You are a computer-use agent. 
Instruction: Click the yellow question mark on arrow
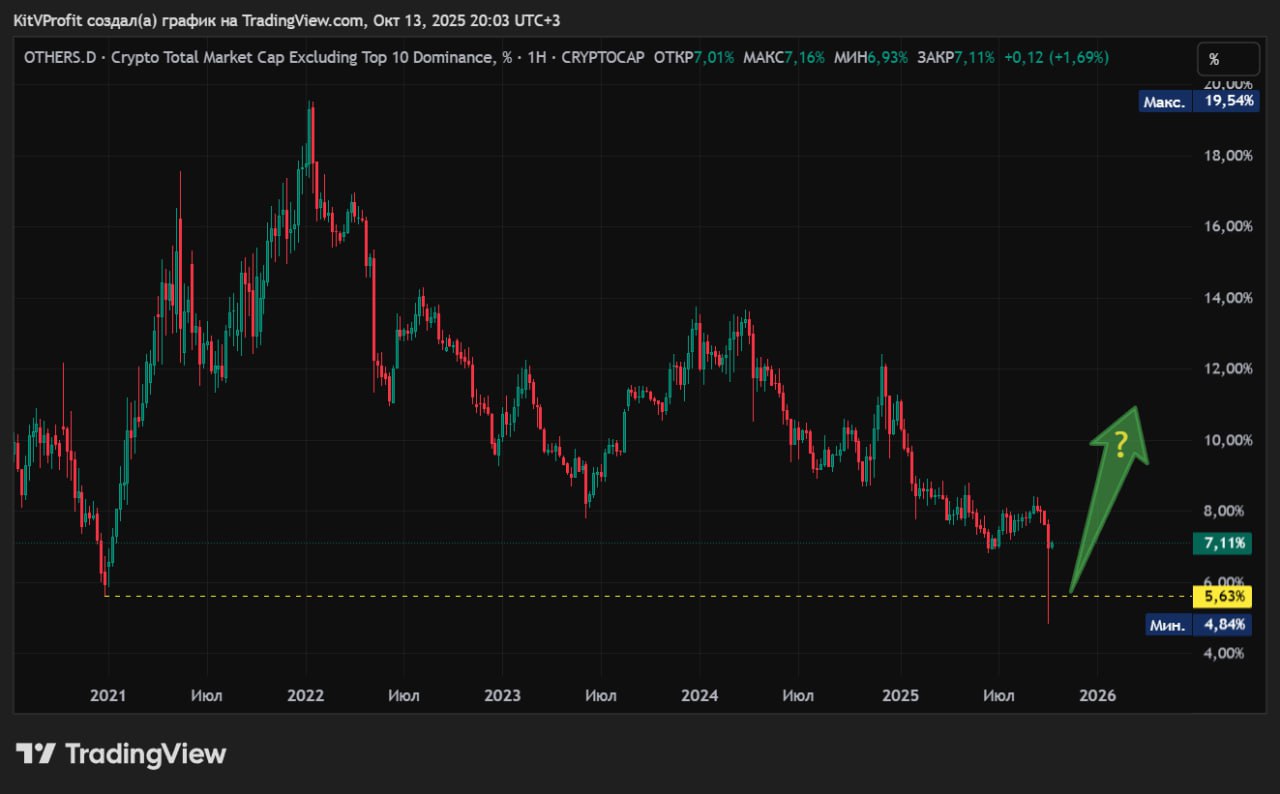[1121, 443]
